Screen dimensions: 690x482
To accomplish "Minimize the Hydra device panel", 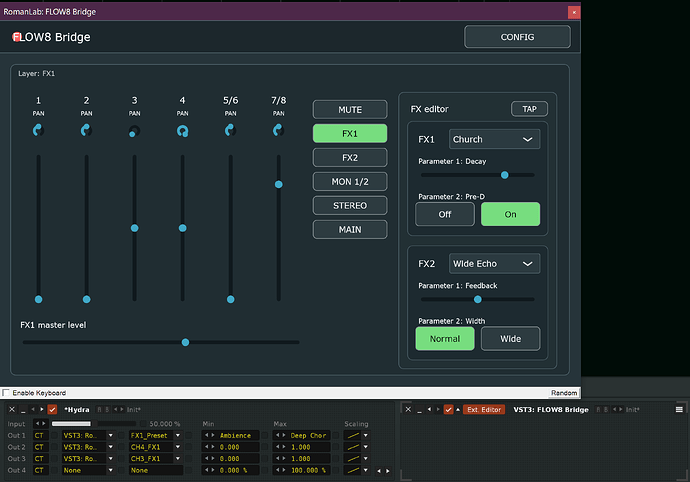I will 23,409.
